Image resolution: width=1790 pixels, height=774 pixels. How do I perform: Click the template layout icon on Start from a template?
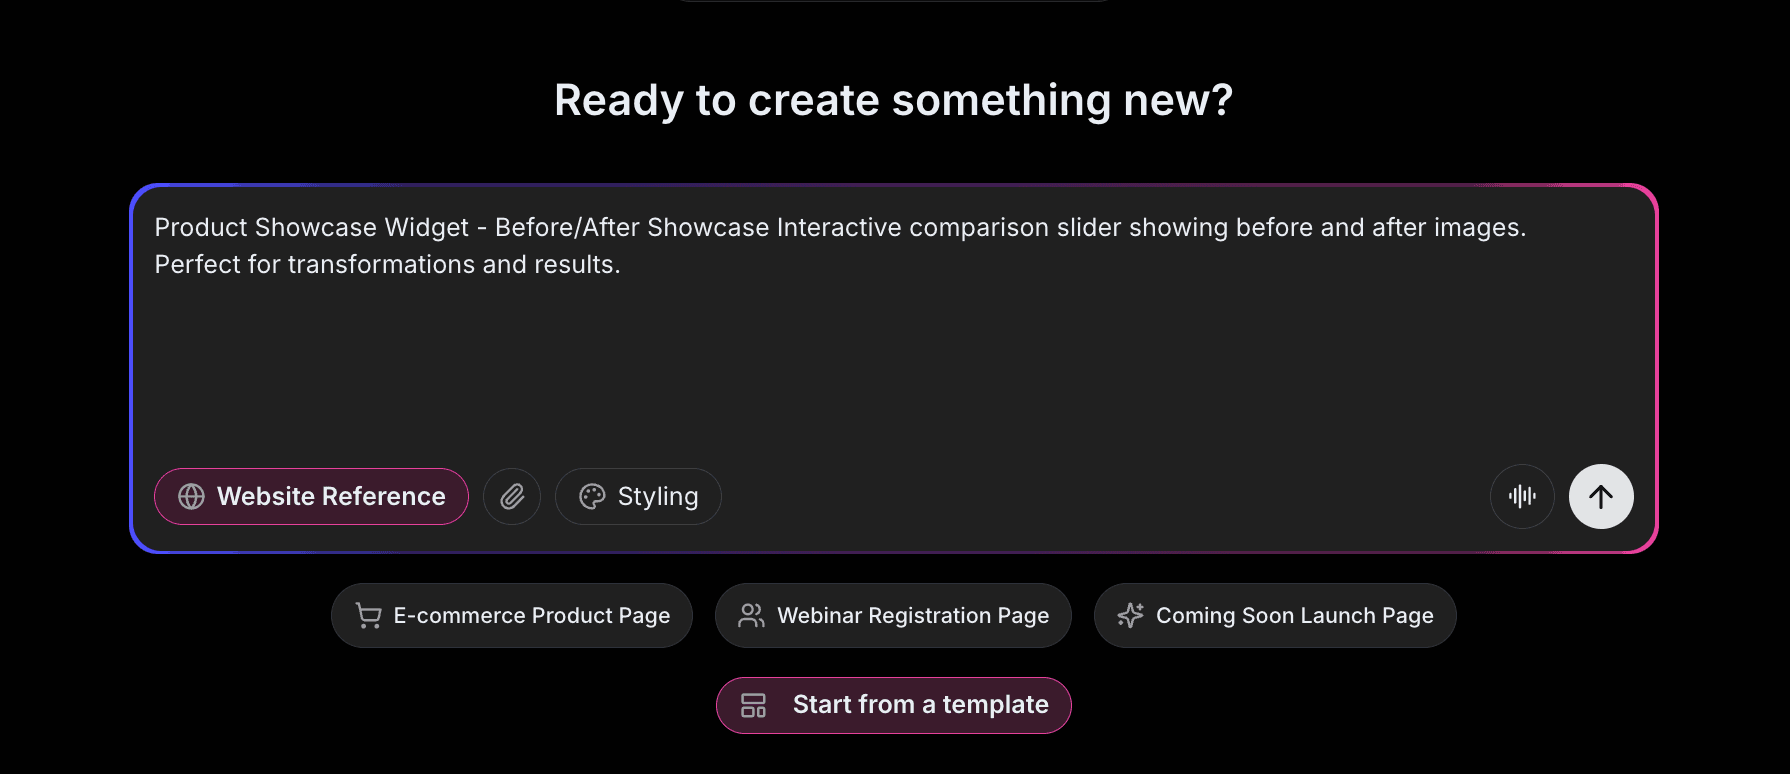[755, 705]
